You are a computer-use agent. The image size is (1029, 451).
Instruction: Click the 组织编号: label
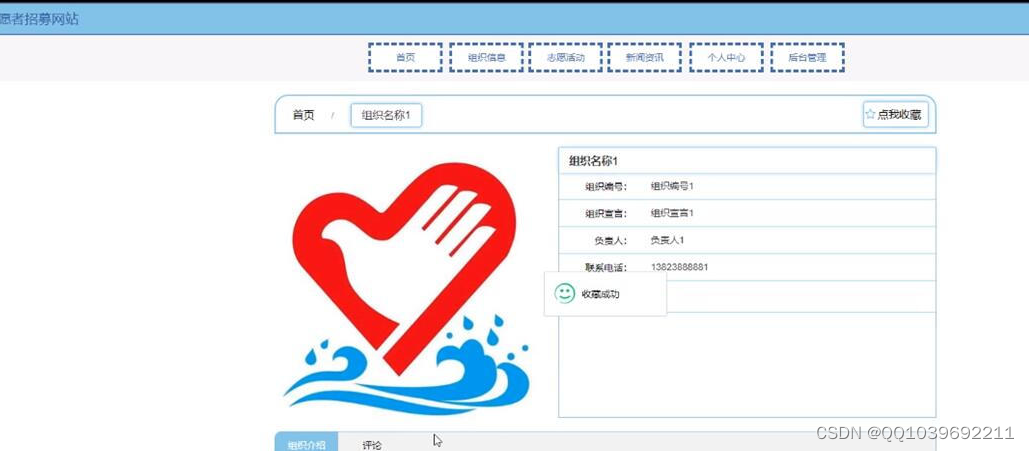pyautogui.click(x=606, y=186)
